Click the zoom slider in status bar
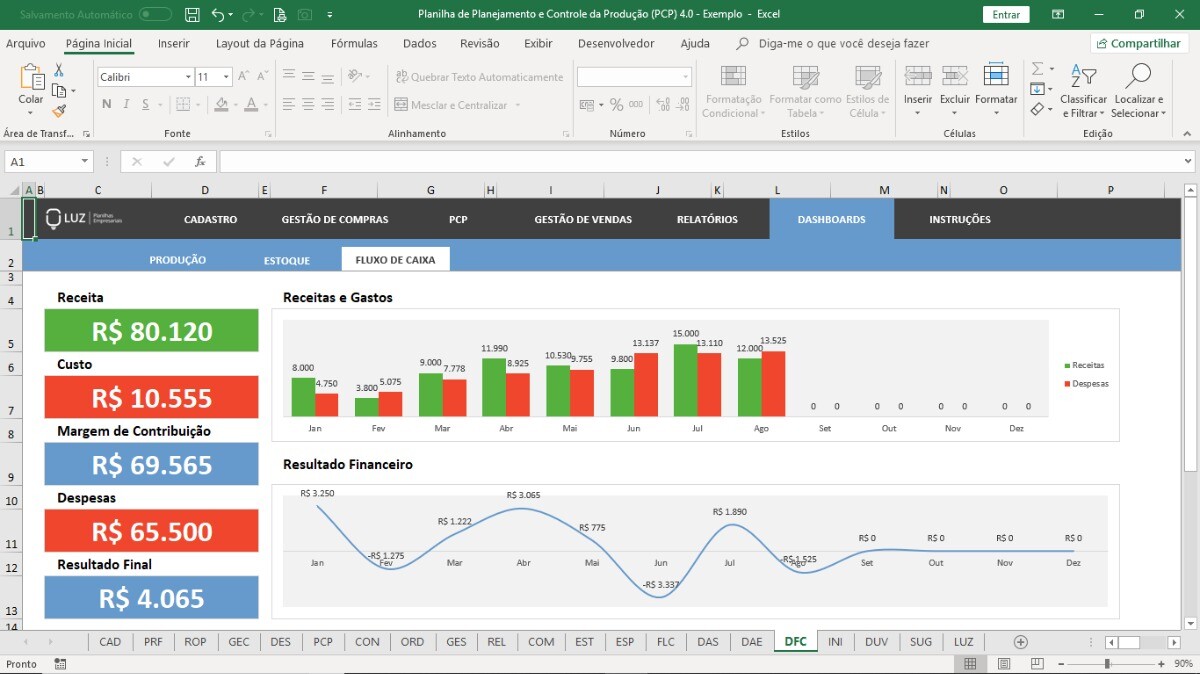This screenshot has height=674, width=1200. (x=1106, y=664)
